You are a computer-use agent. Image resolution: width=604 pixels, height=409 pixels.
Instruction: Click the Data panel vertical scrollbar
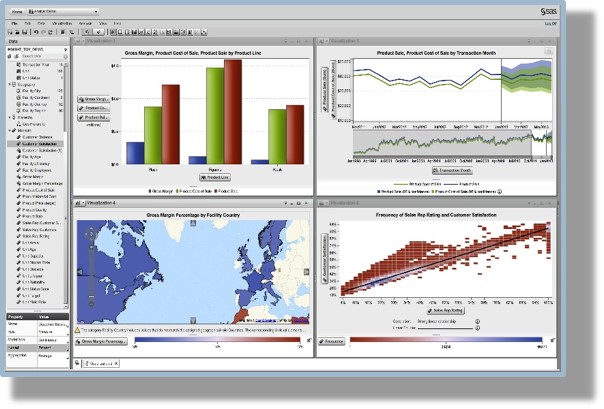66,185
